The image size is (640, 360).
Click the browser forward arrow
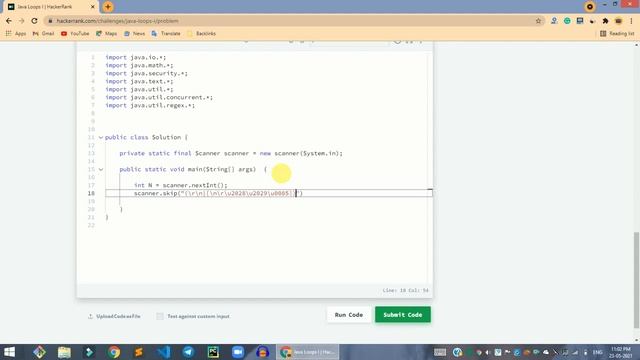22,21
